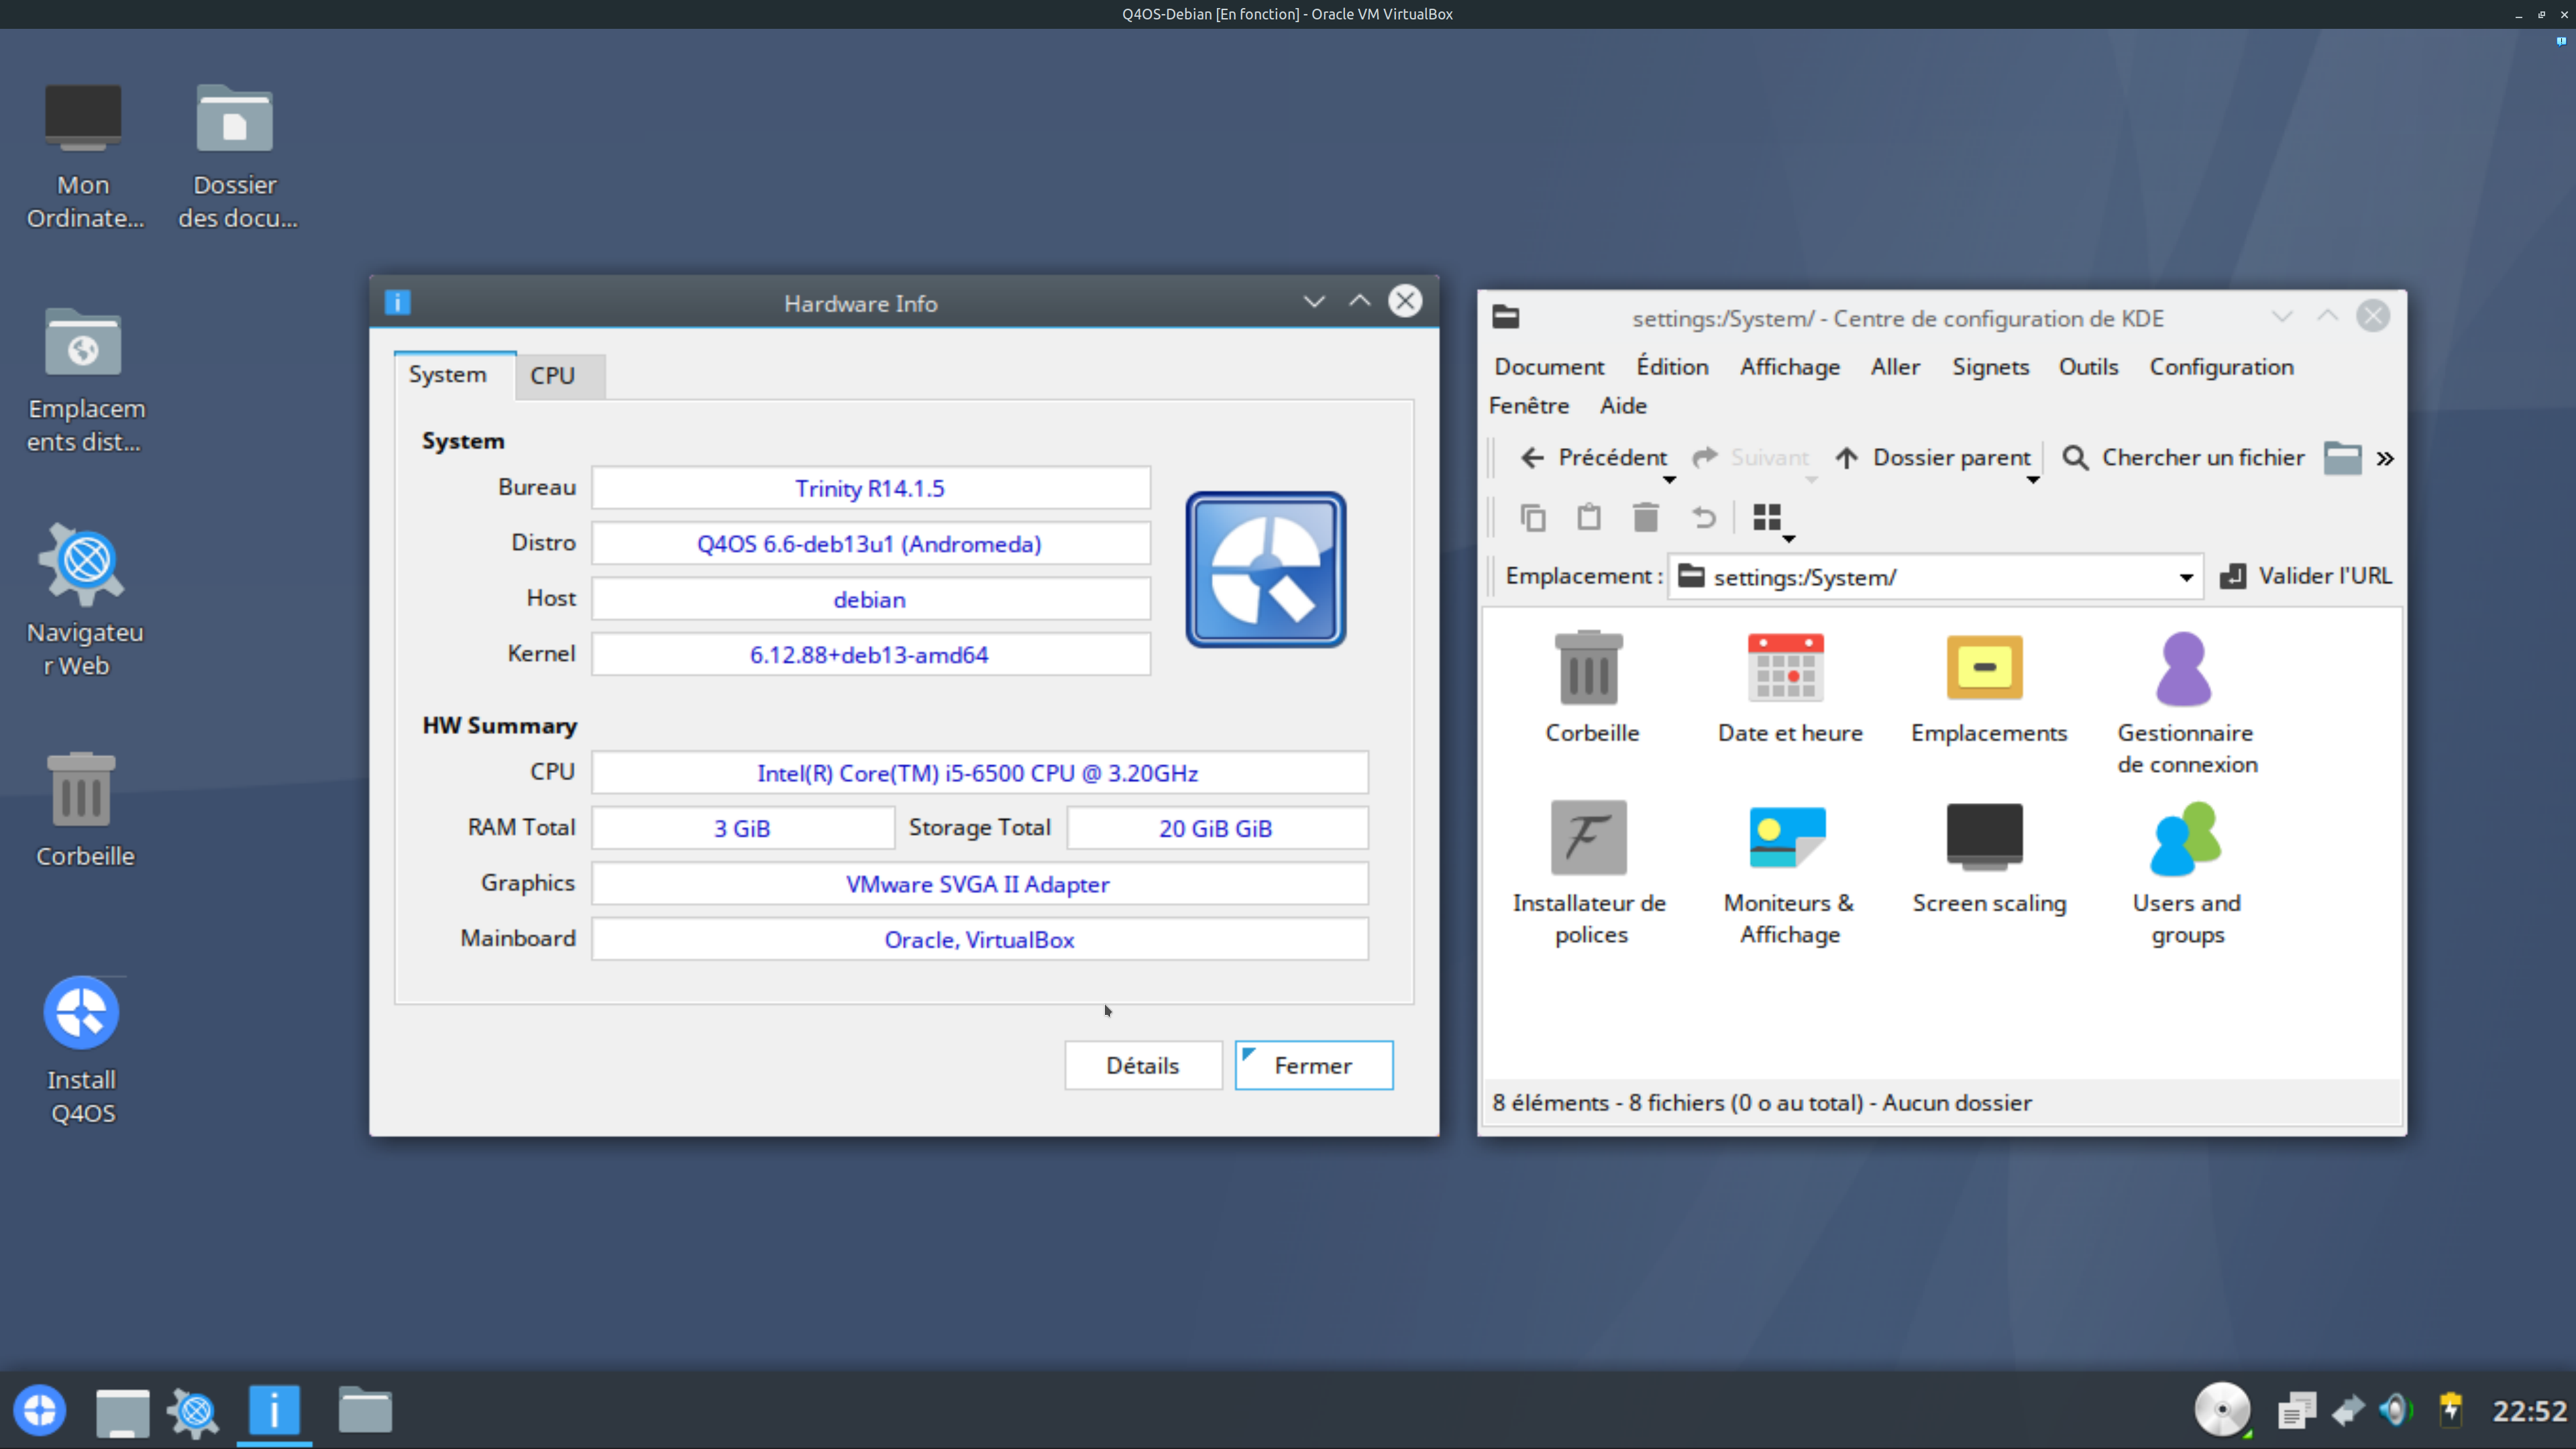Click the Détails button
Screen dimensions: 2576x1449
[1143, 1065]
